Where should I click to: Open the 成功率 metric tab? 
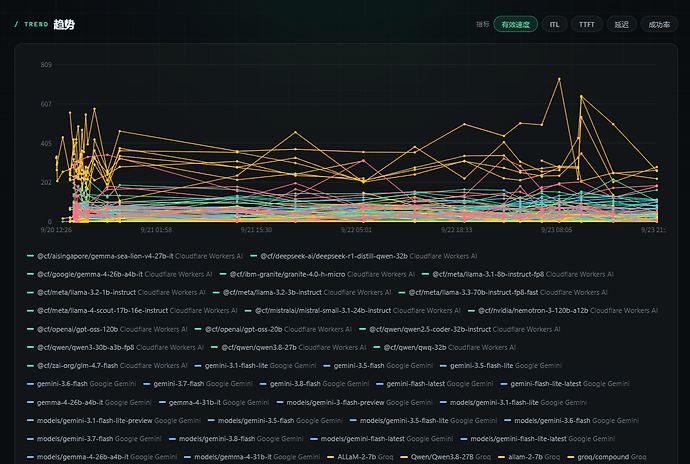(x=659, y=24)
